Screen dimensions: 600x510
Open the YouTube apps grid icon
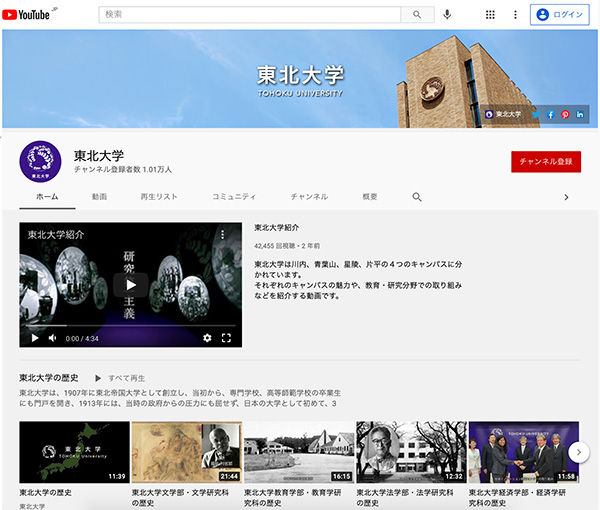point(490,15)
